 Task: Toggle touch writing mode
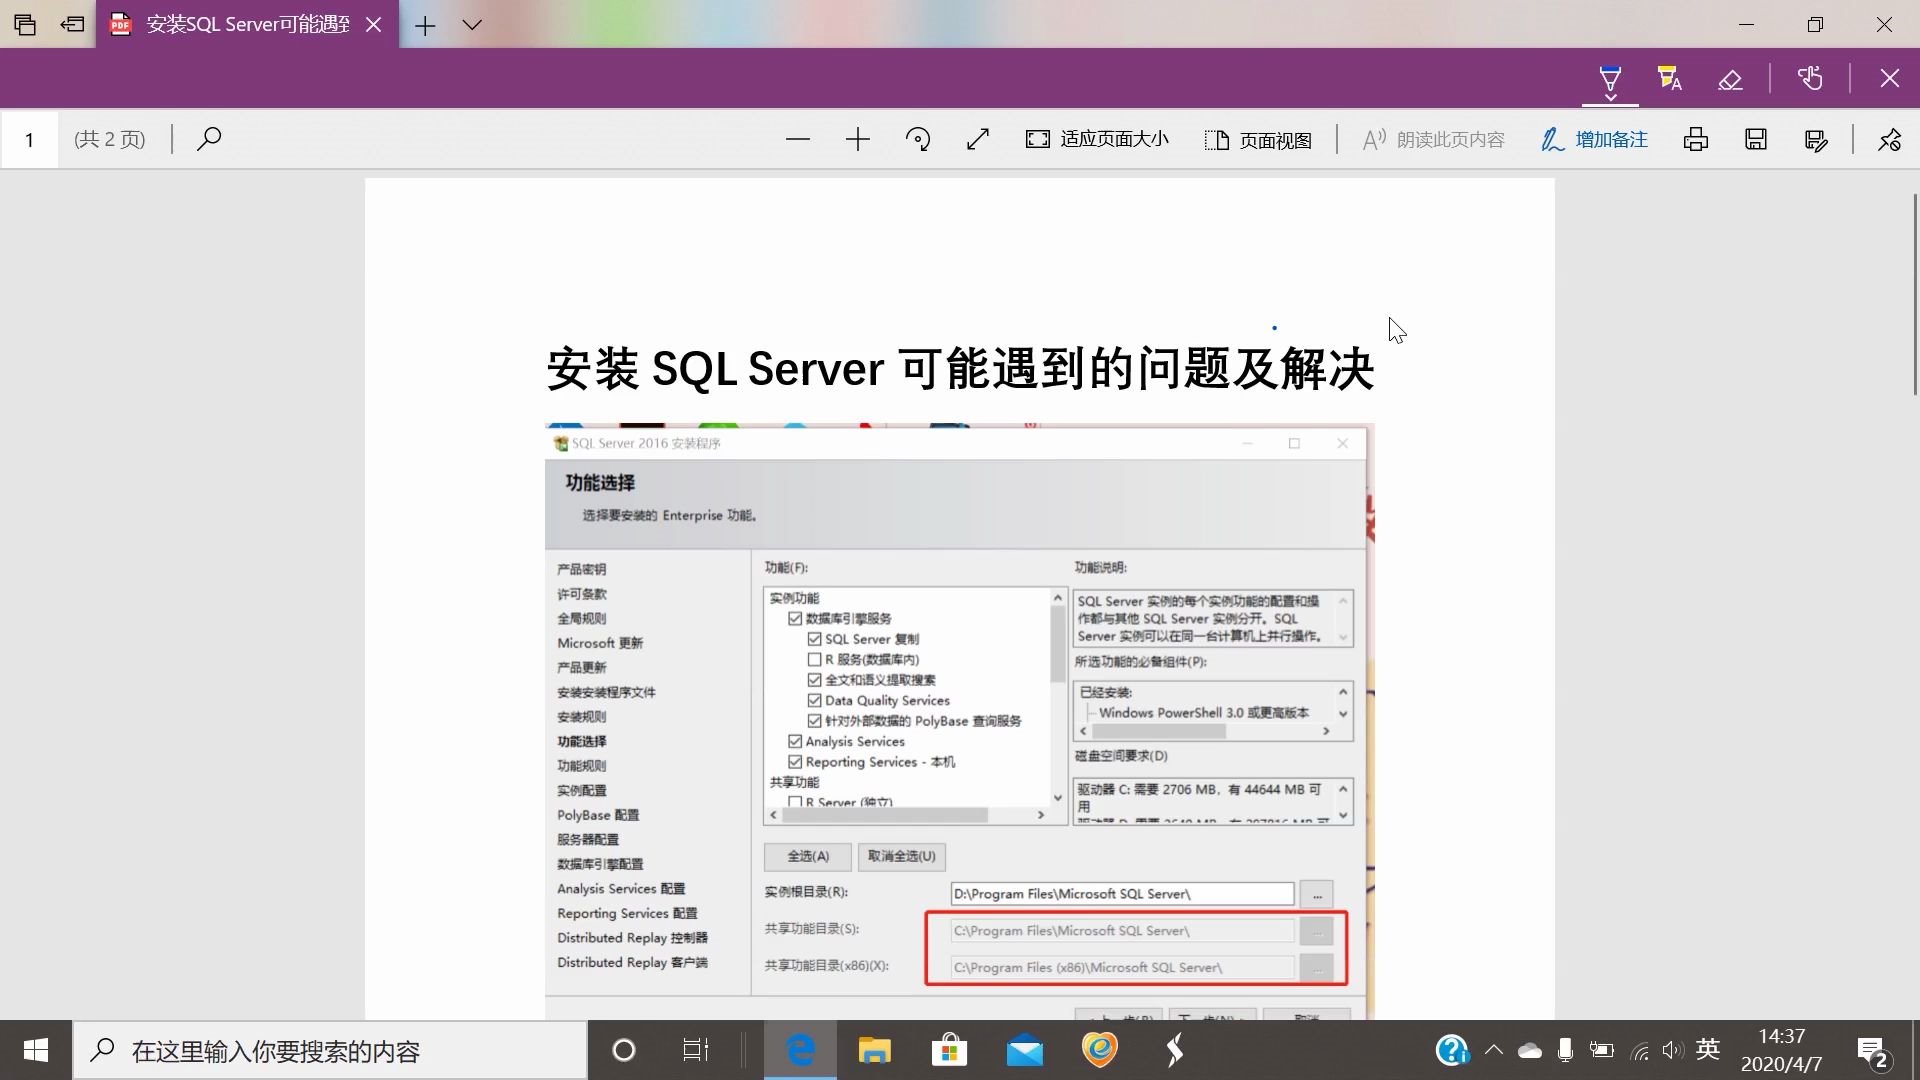pyautogui.click(x=1810, y=78)
